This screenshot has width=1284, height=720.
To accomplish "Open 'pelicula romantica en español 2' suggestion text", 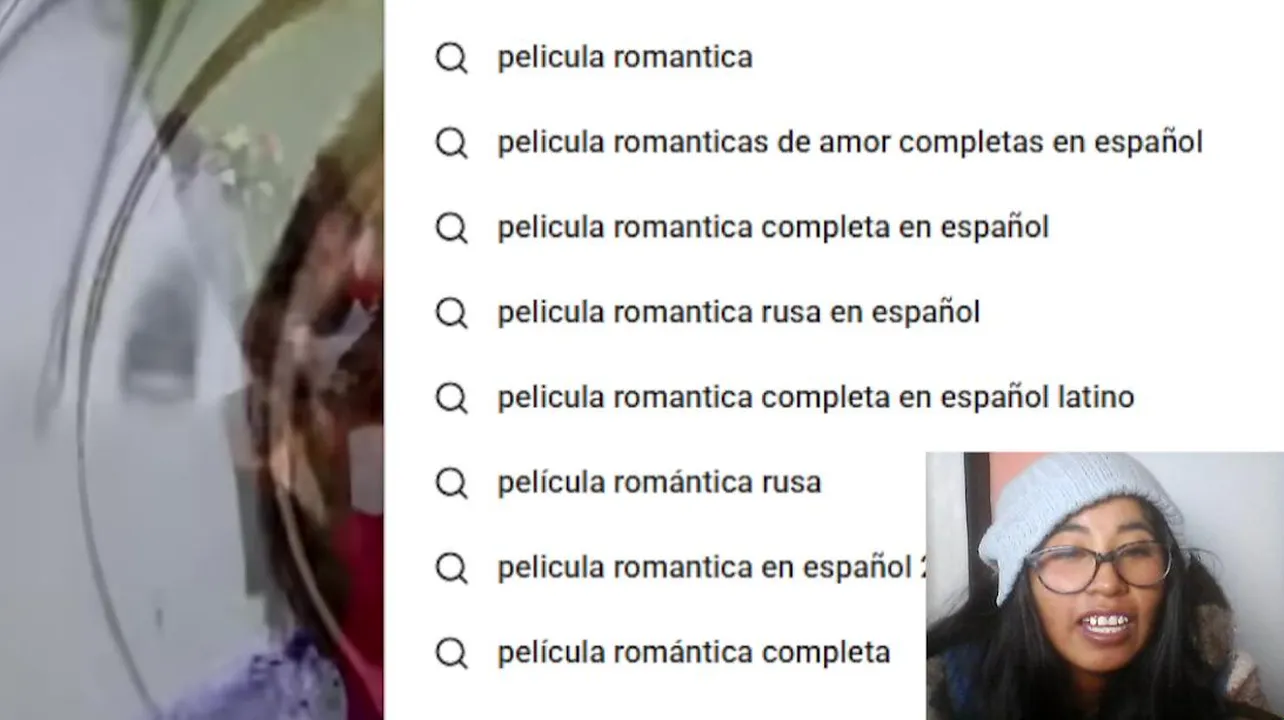I will pos(712,567).
